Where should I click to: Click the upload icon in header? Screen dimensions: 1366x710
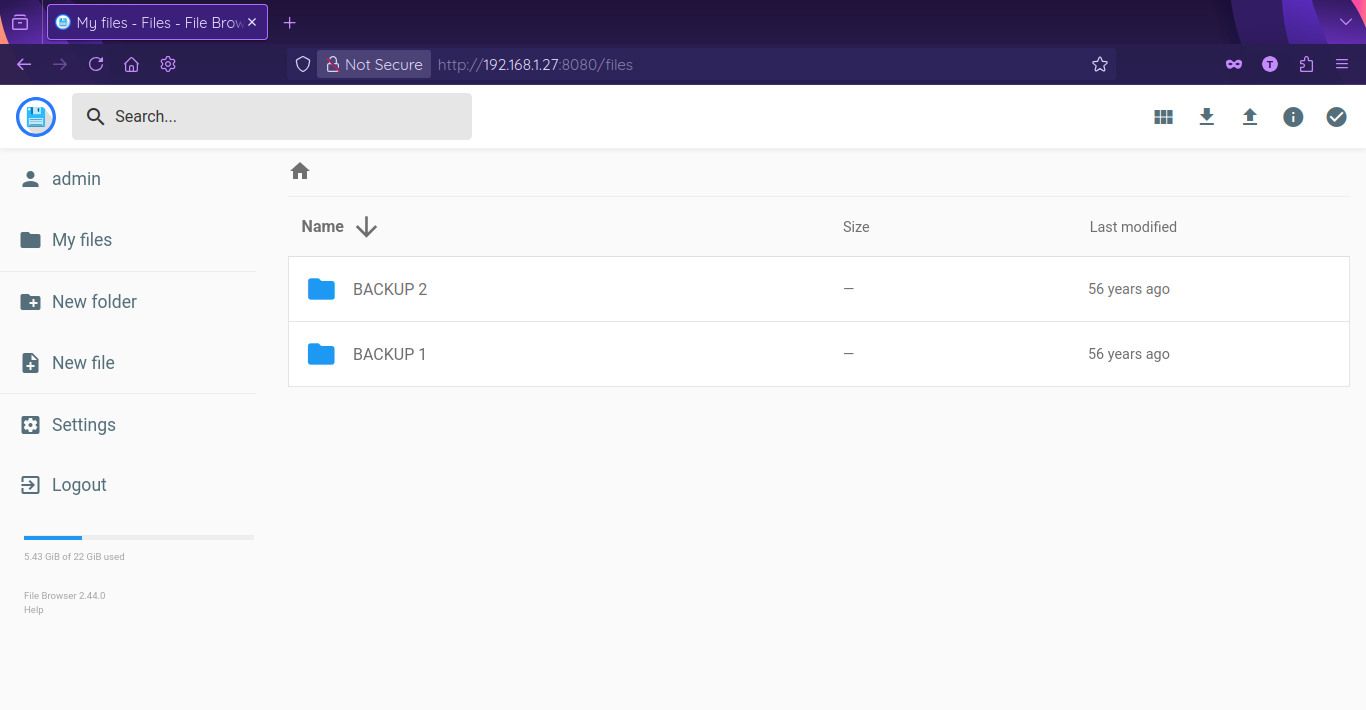pos(1250,117)
